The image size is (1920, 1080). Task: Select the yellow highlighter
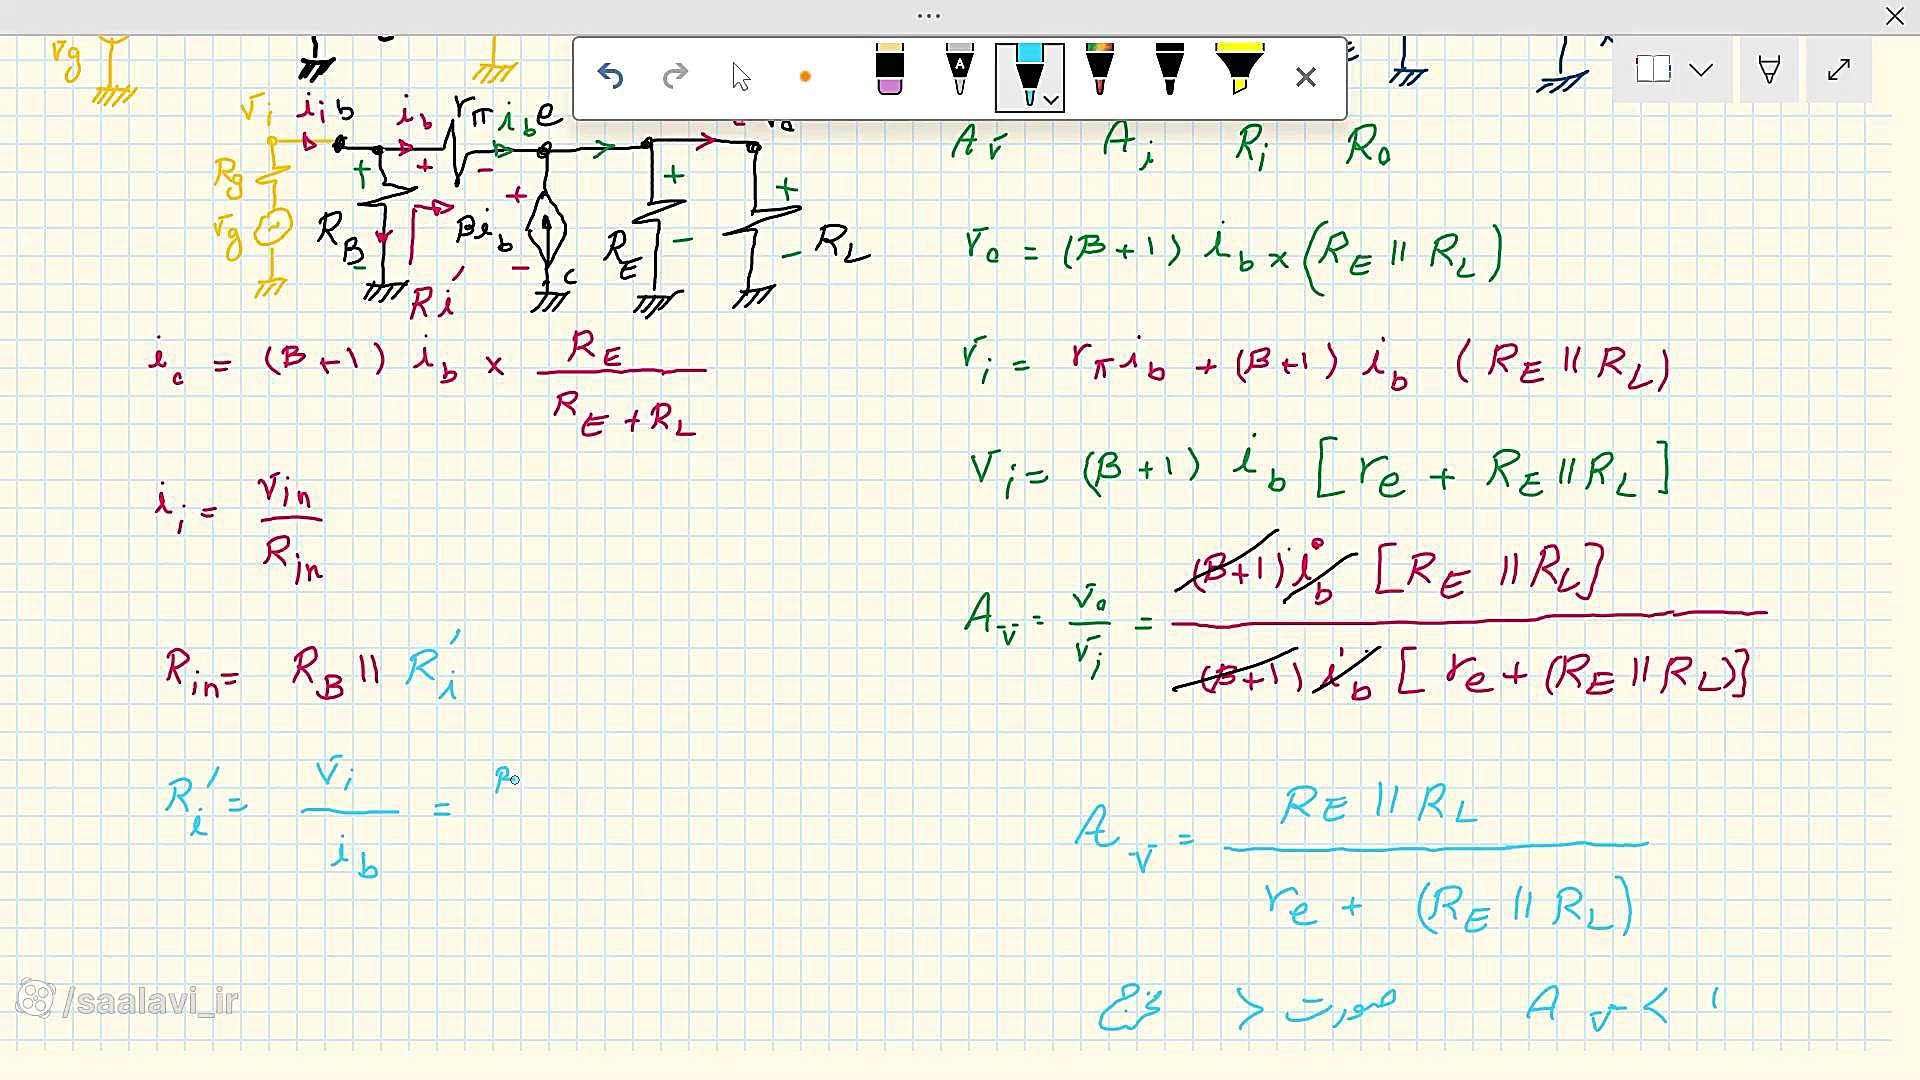click(1239, 72)
